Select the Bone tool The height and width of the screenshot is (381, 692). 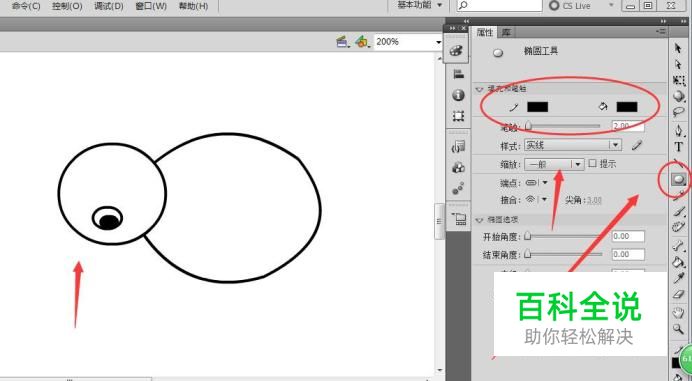click(x=679, y=246)
